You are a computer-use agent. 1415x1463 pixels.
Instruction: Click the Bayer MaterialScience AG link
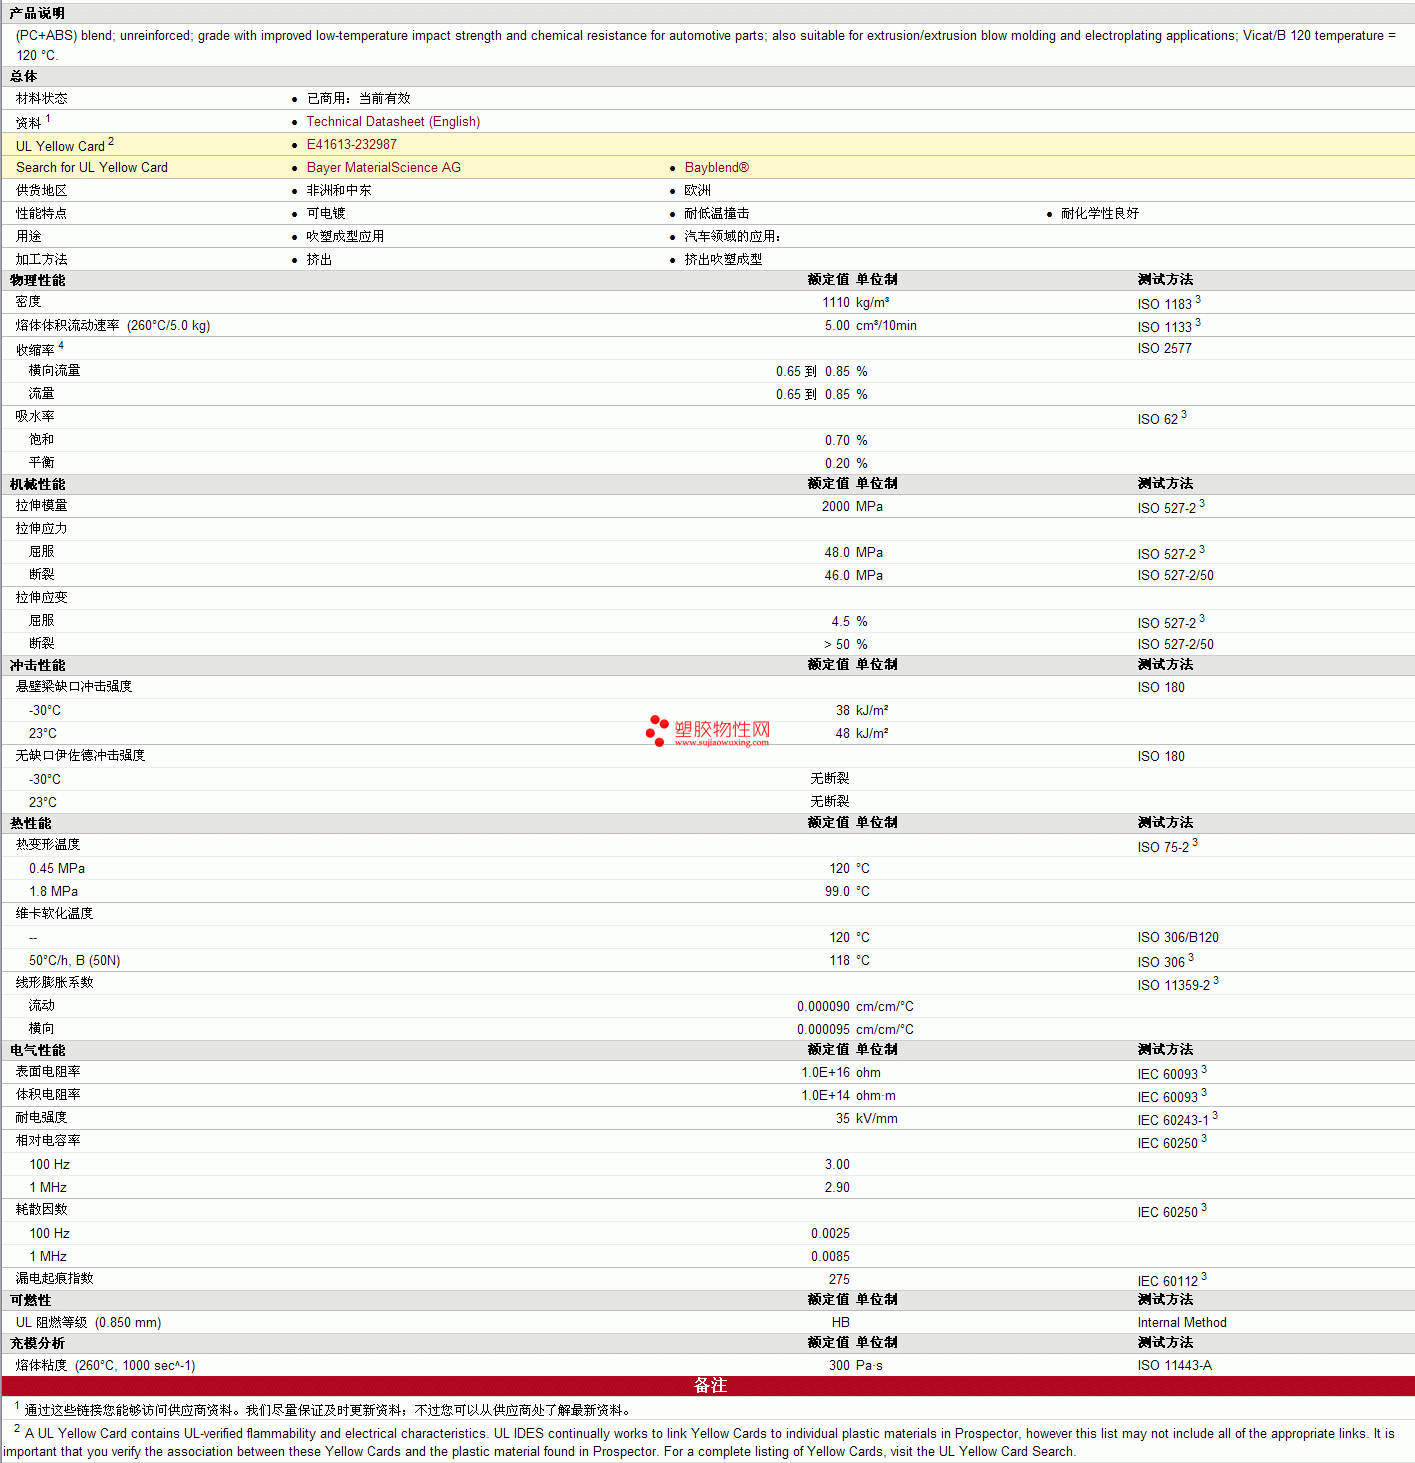click(383, 167)
